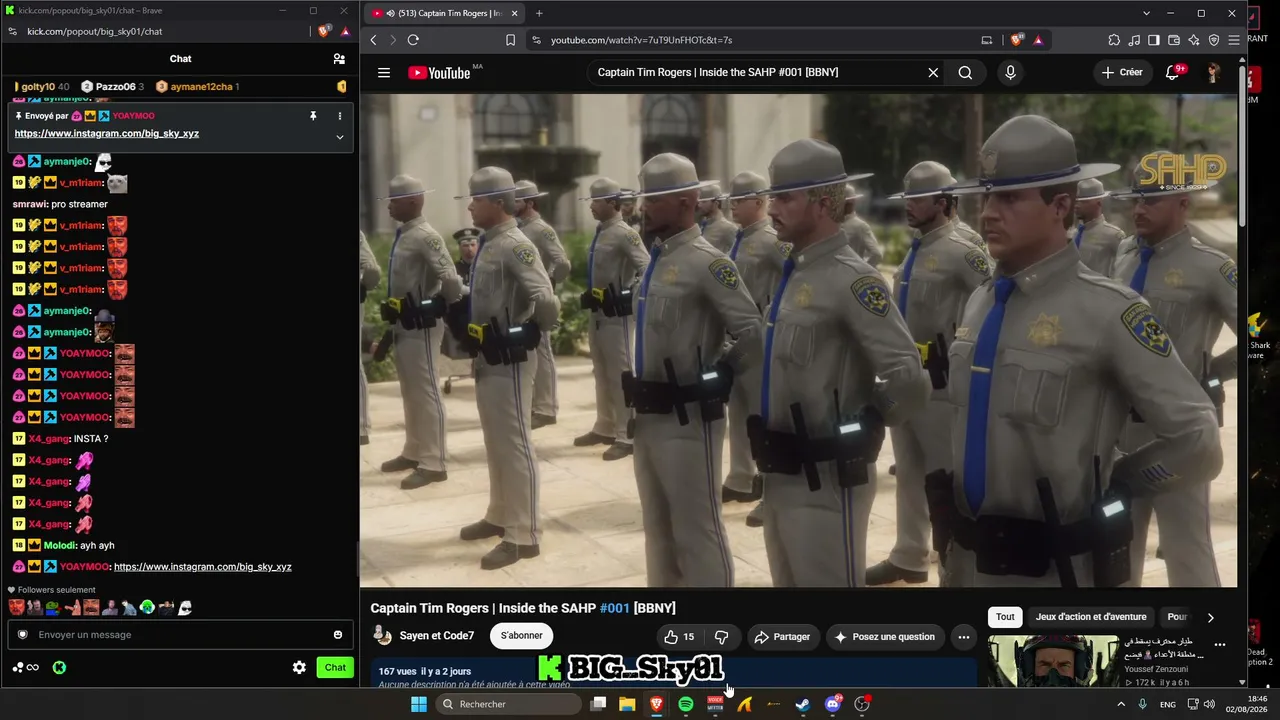Dislike the video with thumbs down
Screen dimensions: 1280x720
pyautogui.click(x=721, y=637)
